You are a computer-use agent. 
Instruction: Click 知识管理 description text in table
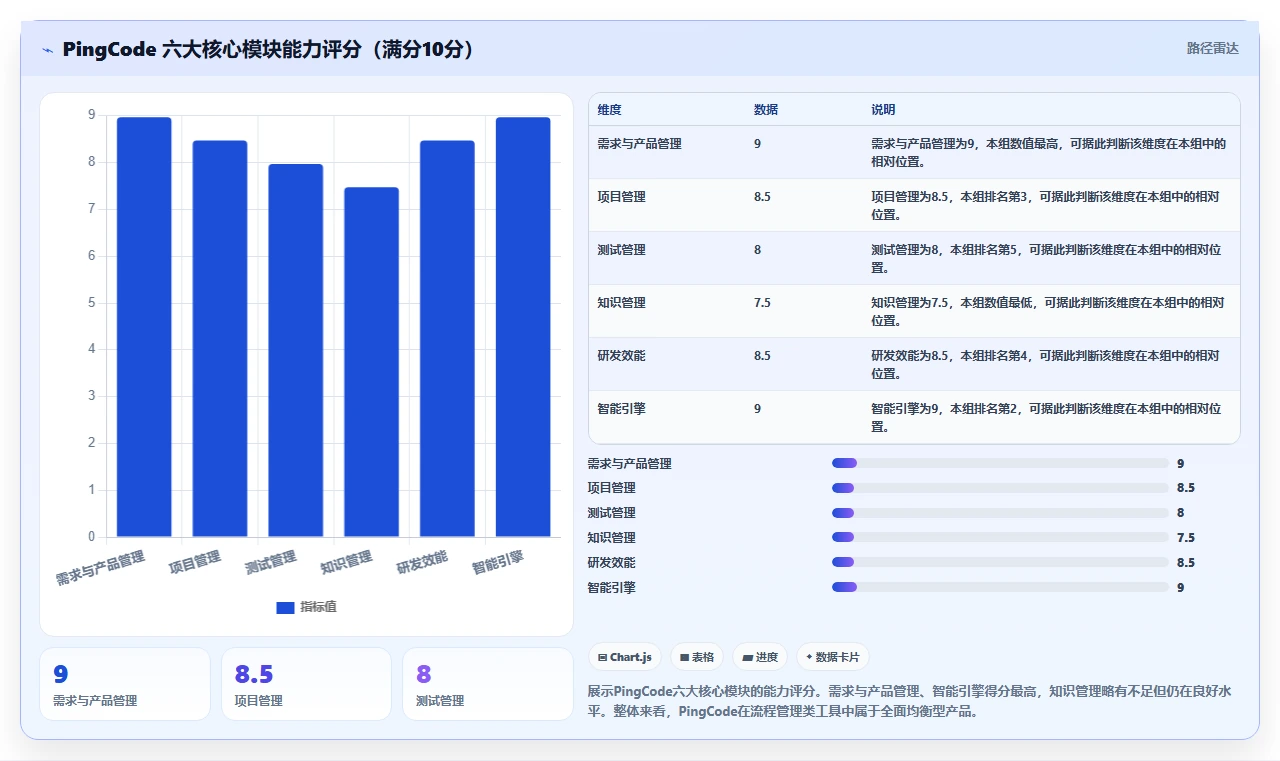[1048, 311]
